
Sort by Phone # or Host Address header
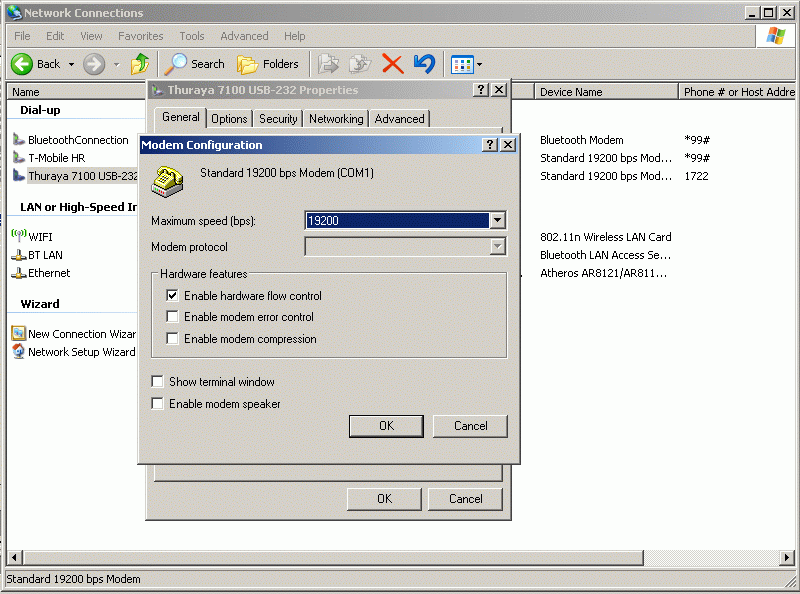tap(737, 92)
